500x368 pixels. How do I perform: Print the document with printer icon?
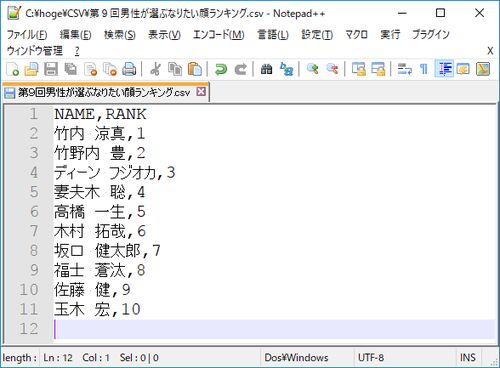[129, 69]
